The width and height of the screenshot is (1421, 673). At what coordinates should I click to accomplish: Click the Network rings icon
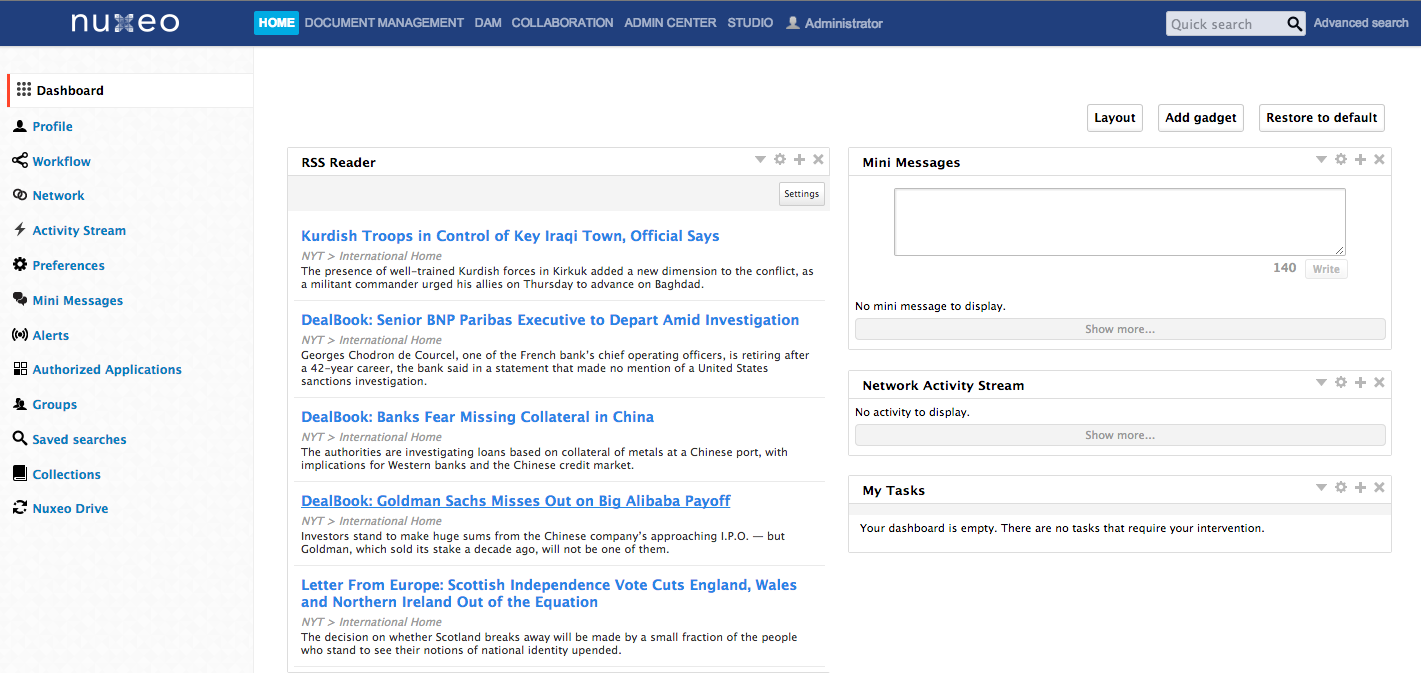pos(20,195)
